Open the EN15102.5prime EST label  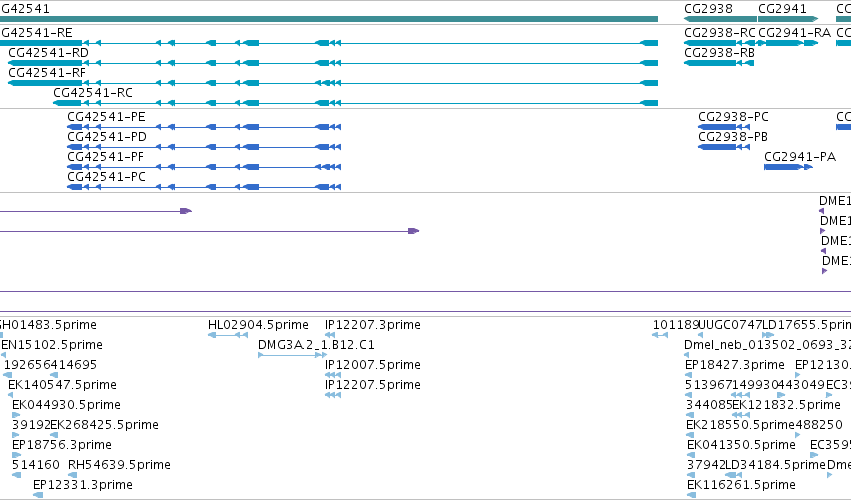[52, 345]
